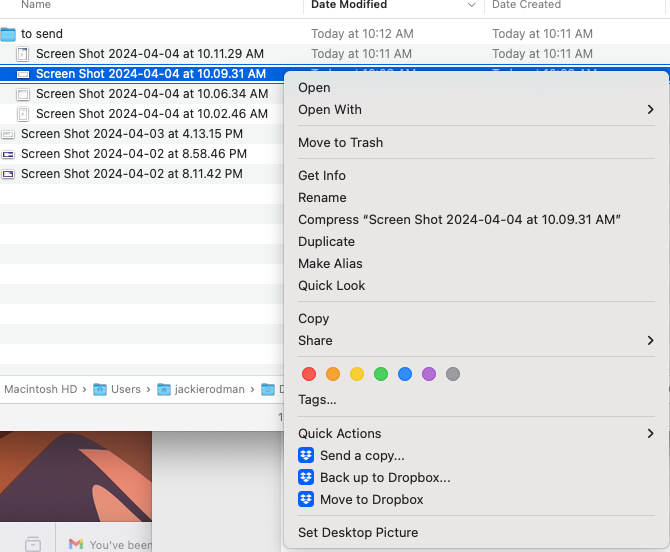Sort by Date Modified column header
670x552 pixels.
pos(349,5)
